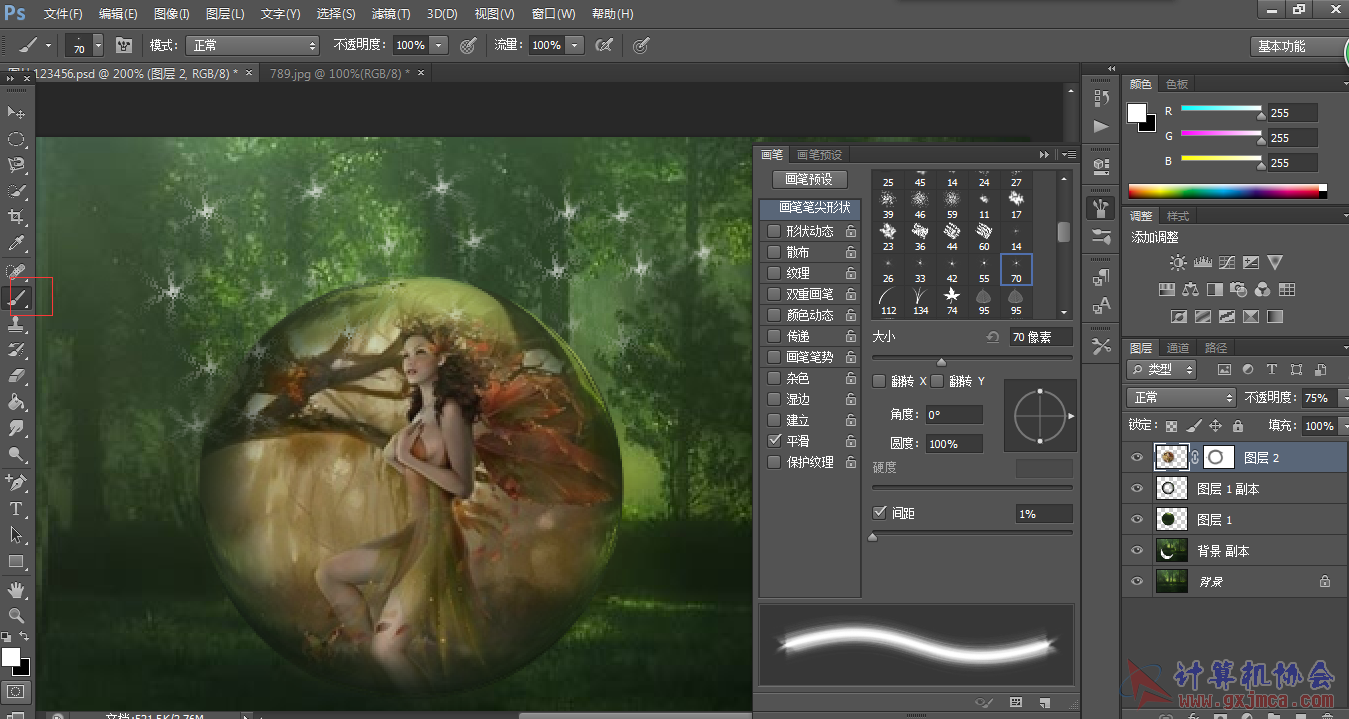Select the Paint Bucket tool
Viewport: 1349px width, 719px height.
[17, 403]
